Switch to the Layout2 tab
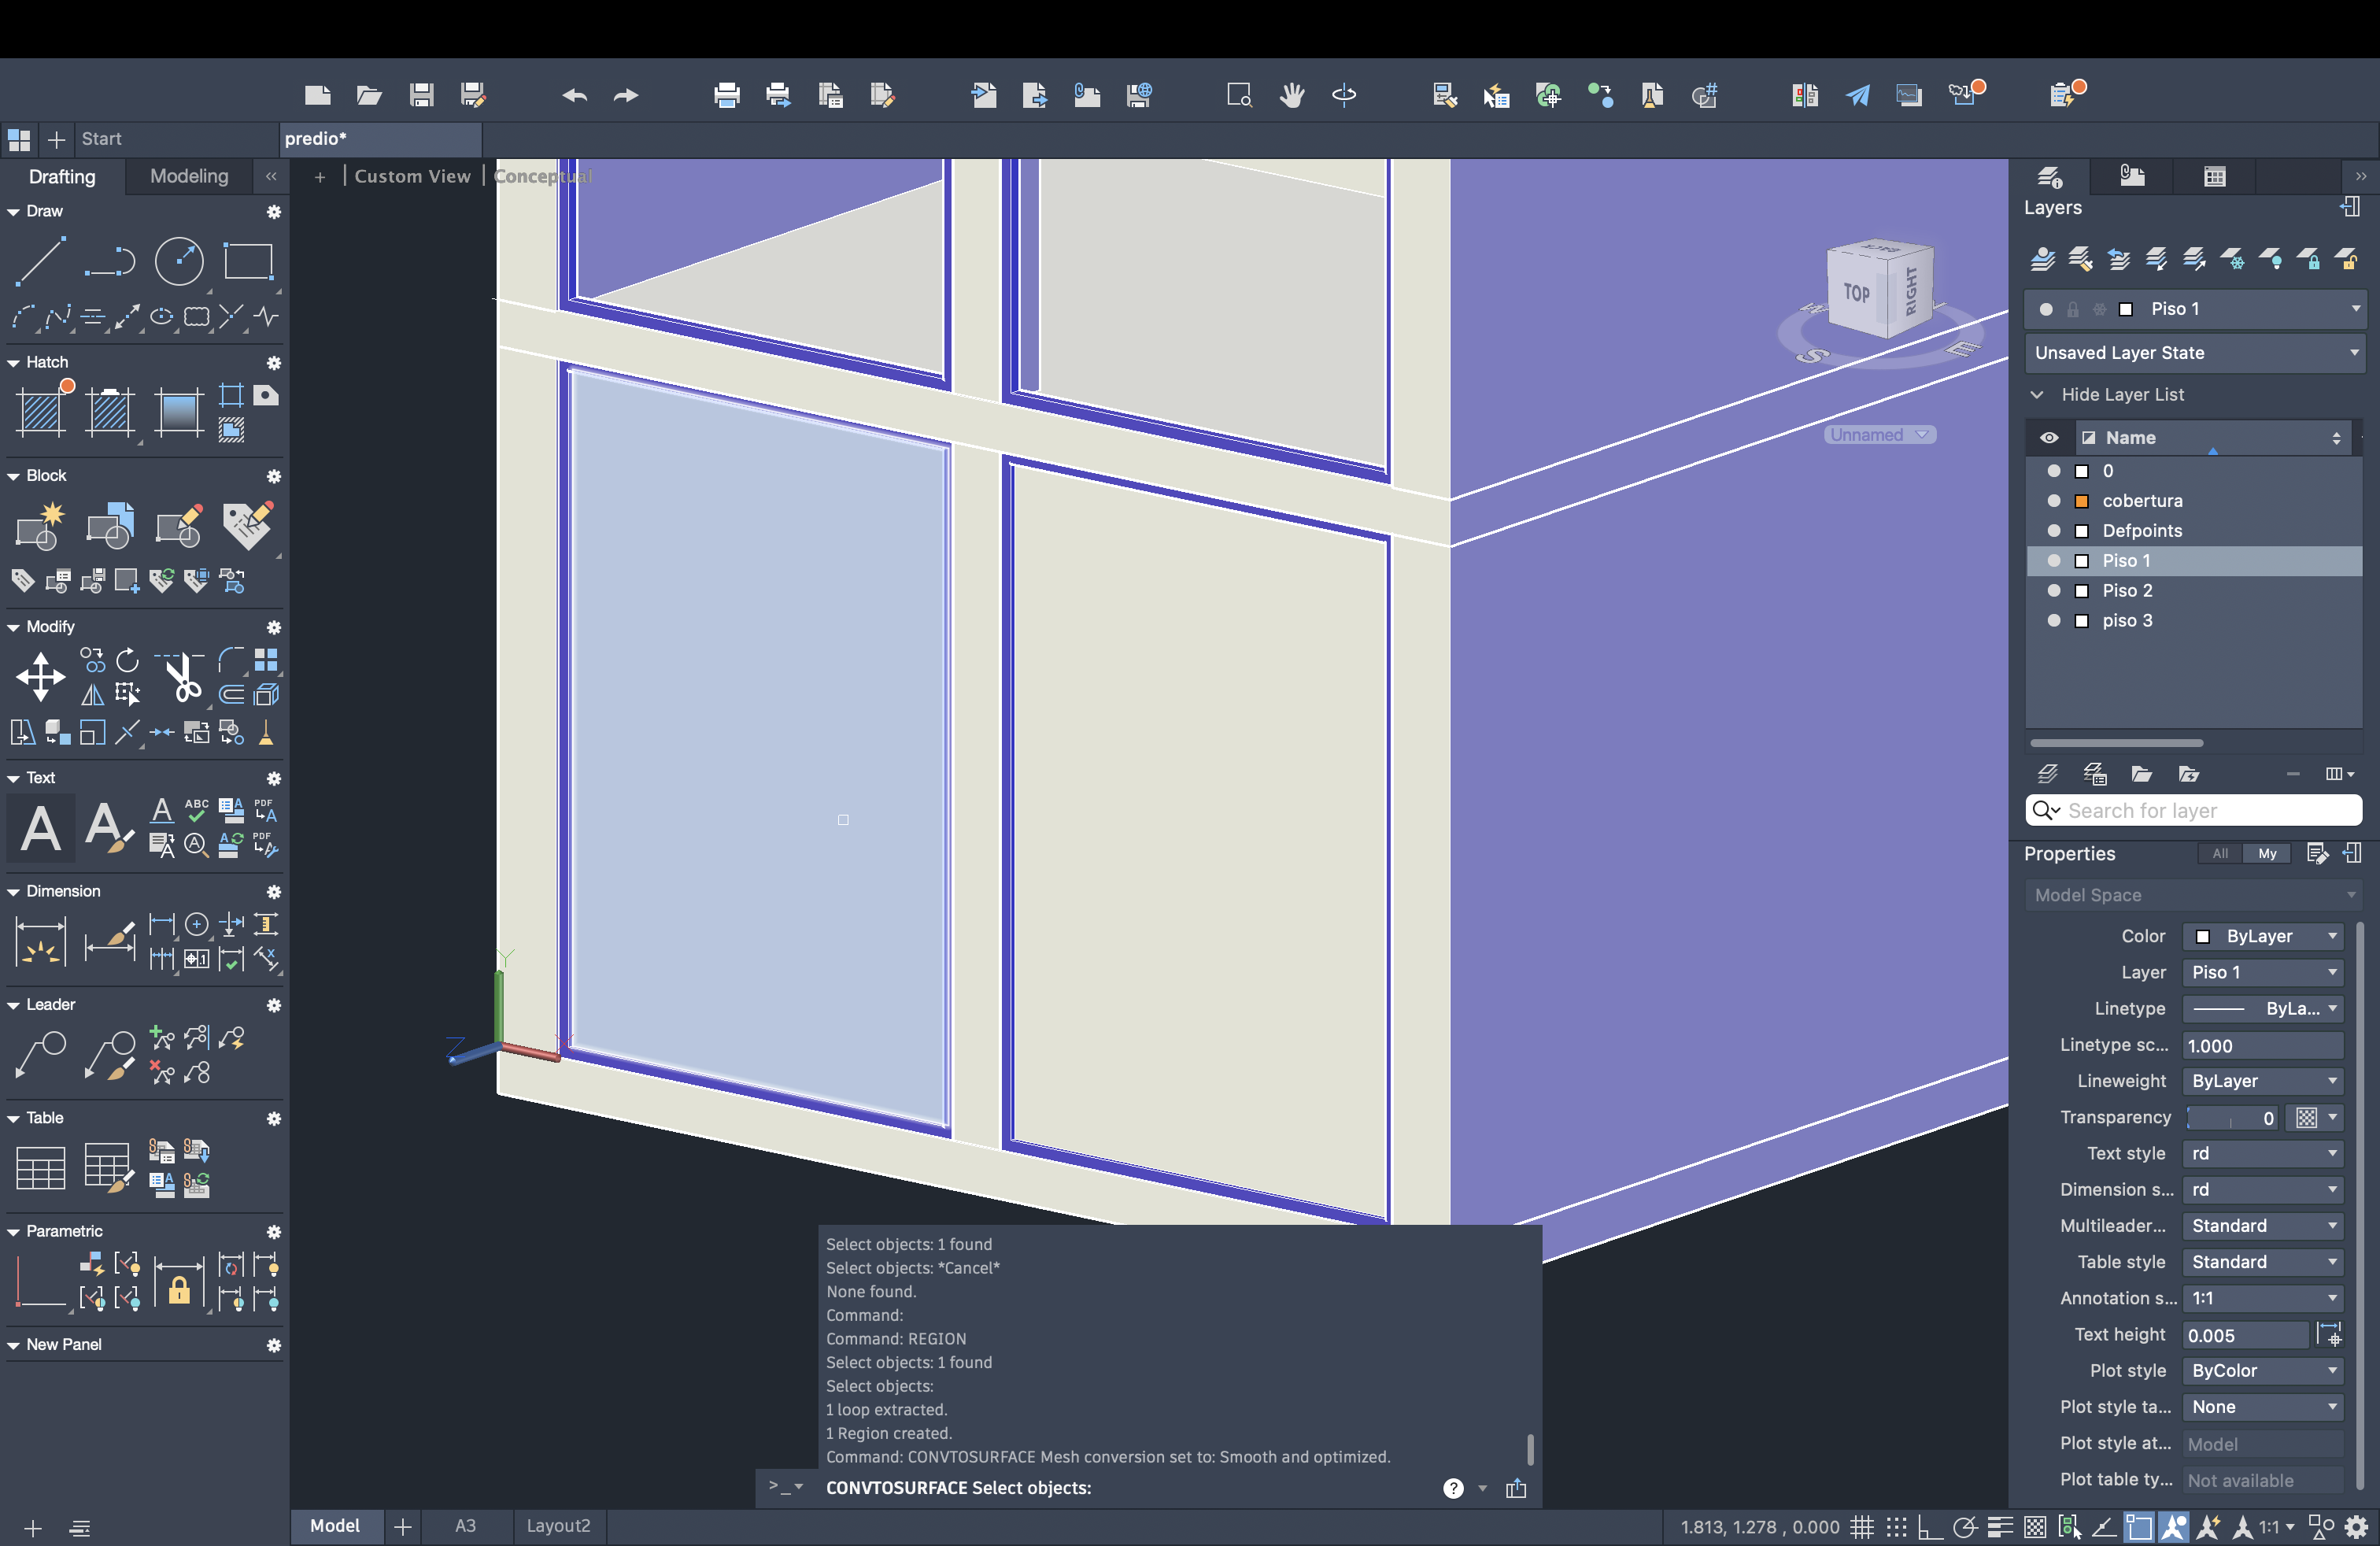Image resolution: width=2380 pixels, height=1546 pixels. [558, 1525]
